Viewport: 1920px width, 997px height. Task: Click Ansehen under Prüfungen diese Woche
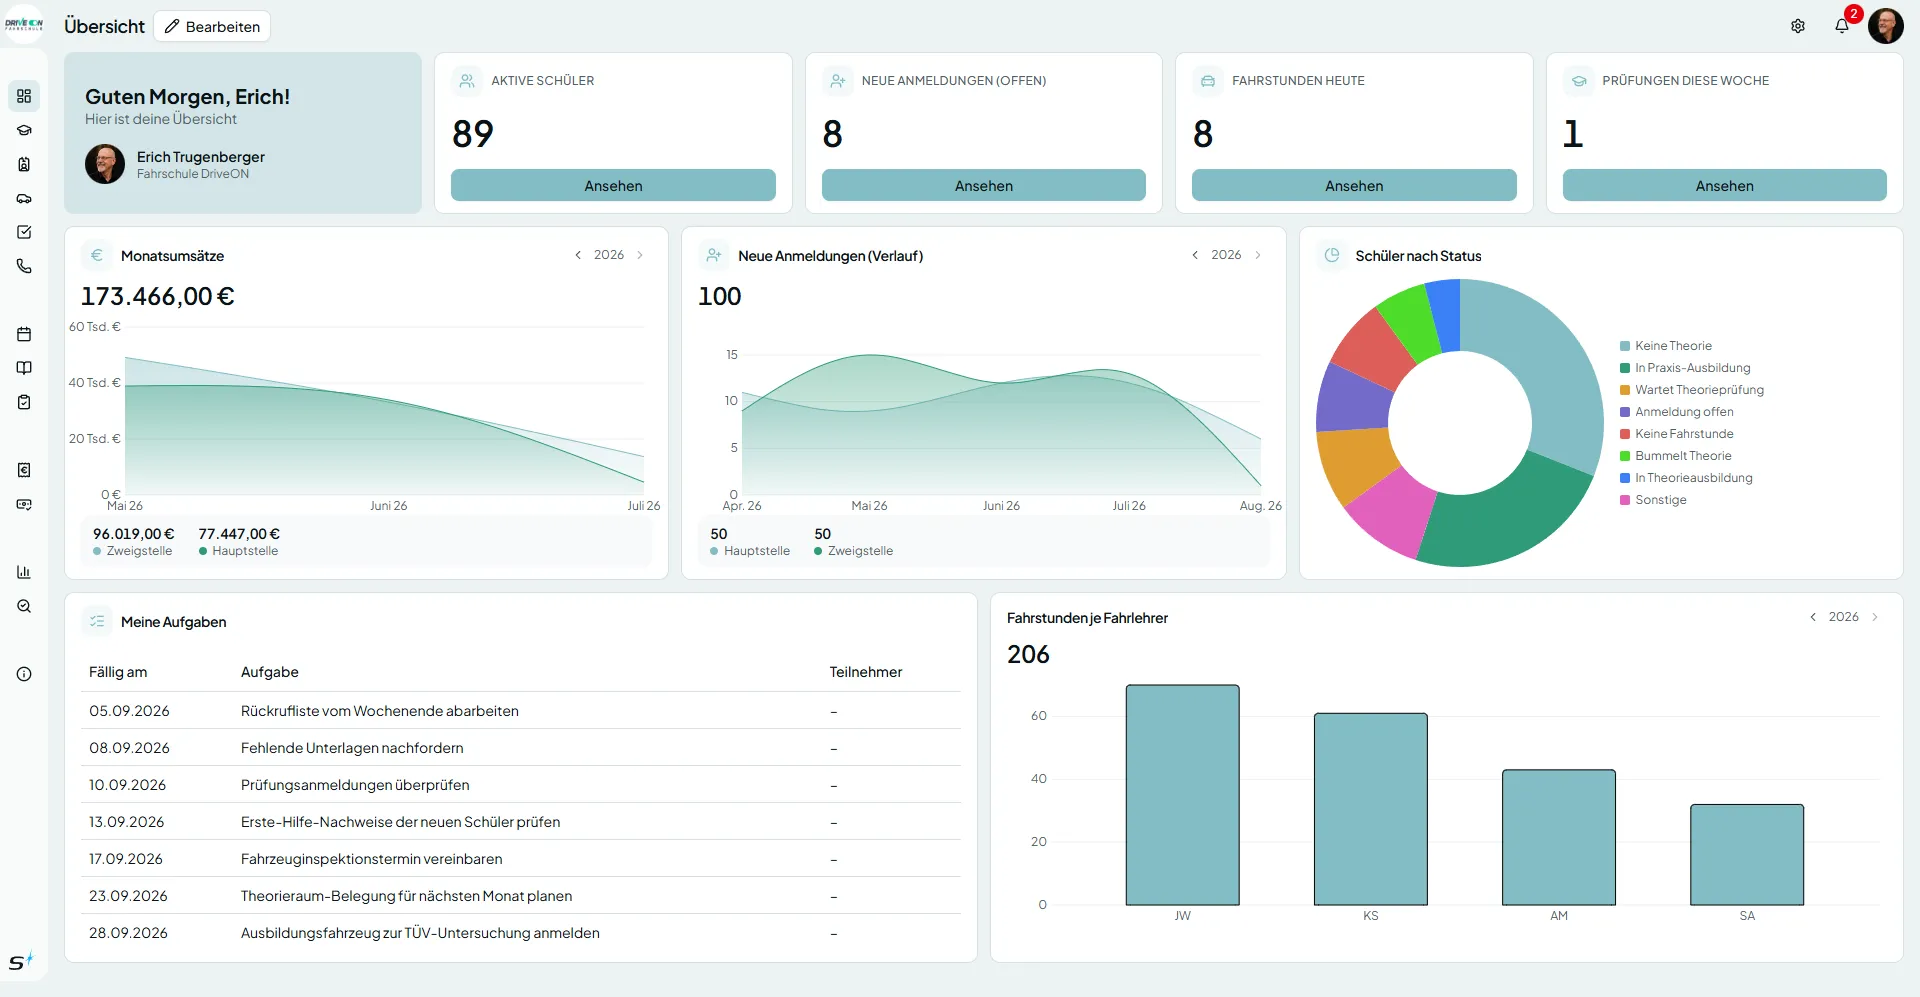click(1725, 185)
